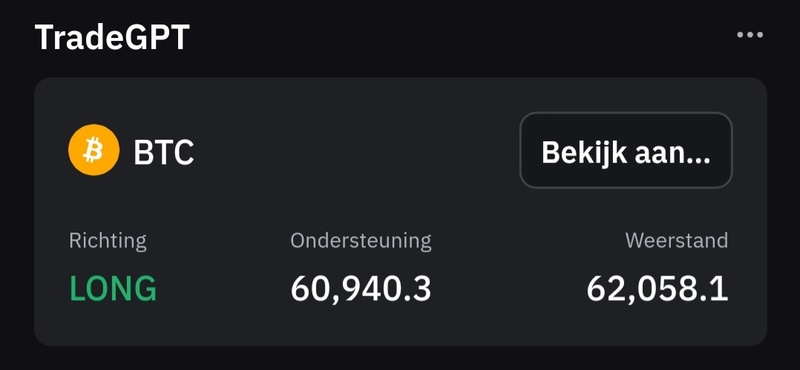Tap the Bekijk aan... button

626,150
